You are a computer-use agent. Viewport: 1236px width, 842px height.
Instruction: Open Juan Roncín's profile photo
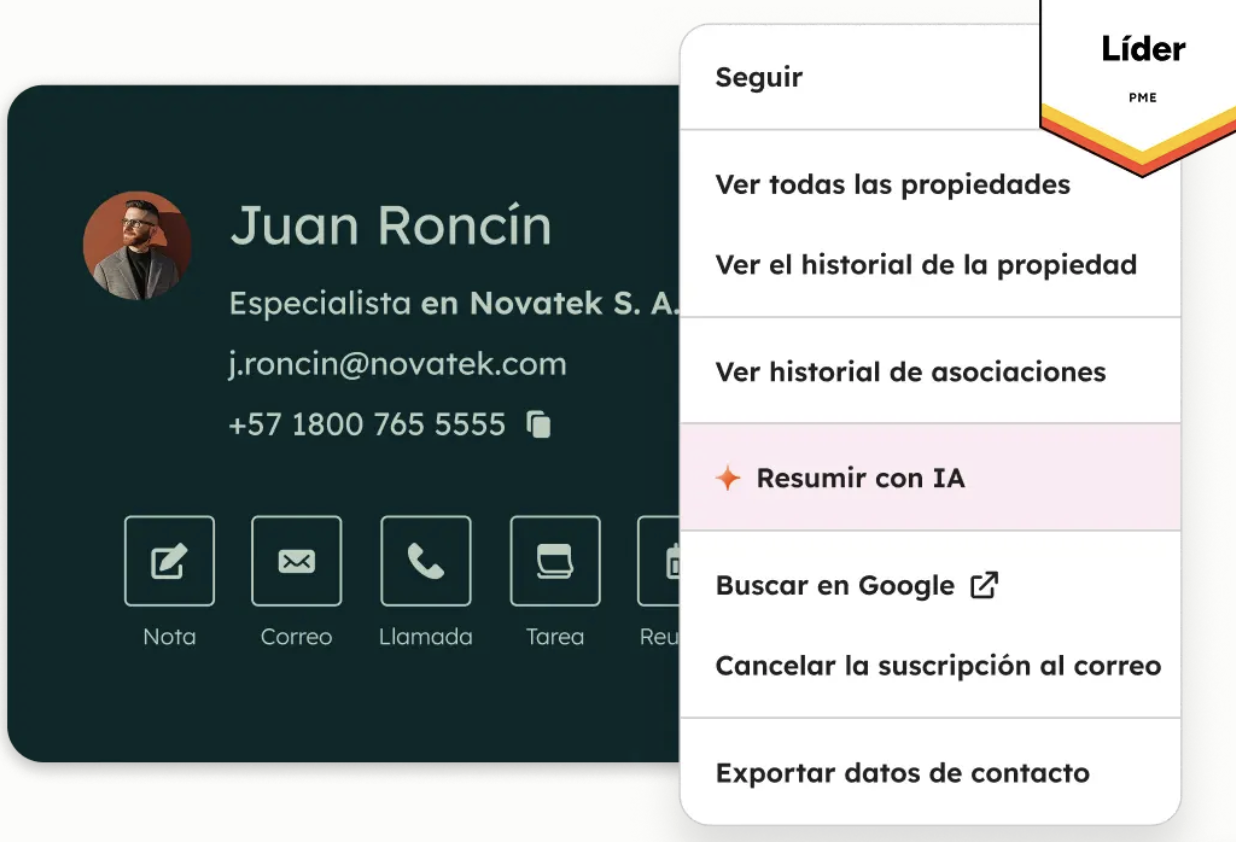(x=138, y=245)
